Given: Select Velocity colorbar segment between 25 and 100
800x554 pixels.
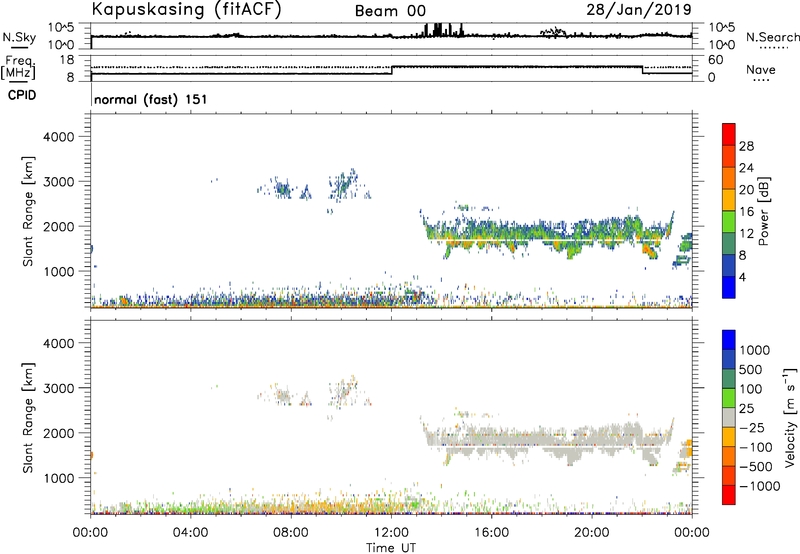Looking at the screenshot, I should pos(729,398).
